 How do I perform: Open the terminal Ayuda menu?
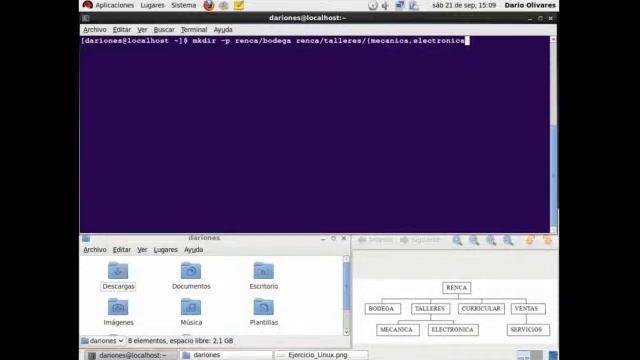(223, 30)
